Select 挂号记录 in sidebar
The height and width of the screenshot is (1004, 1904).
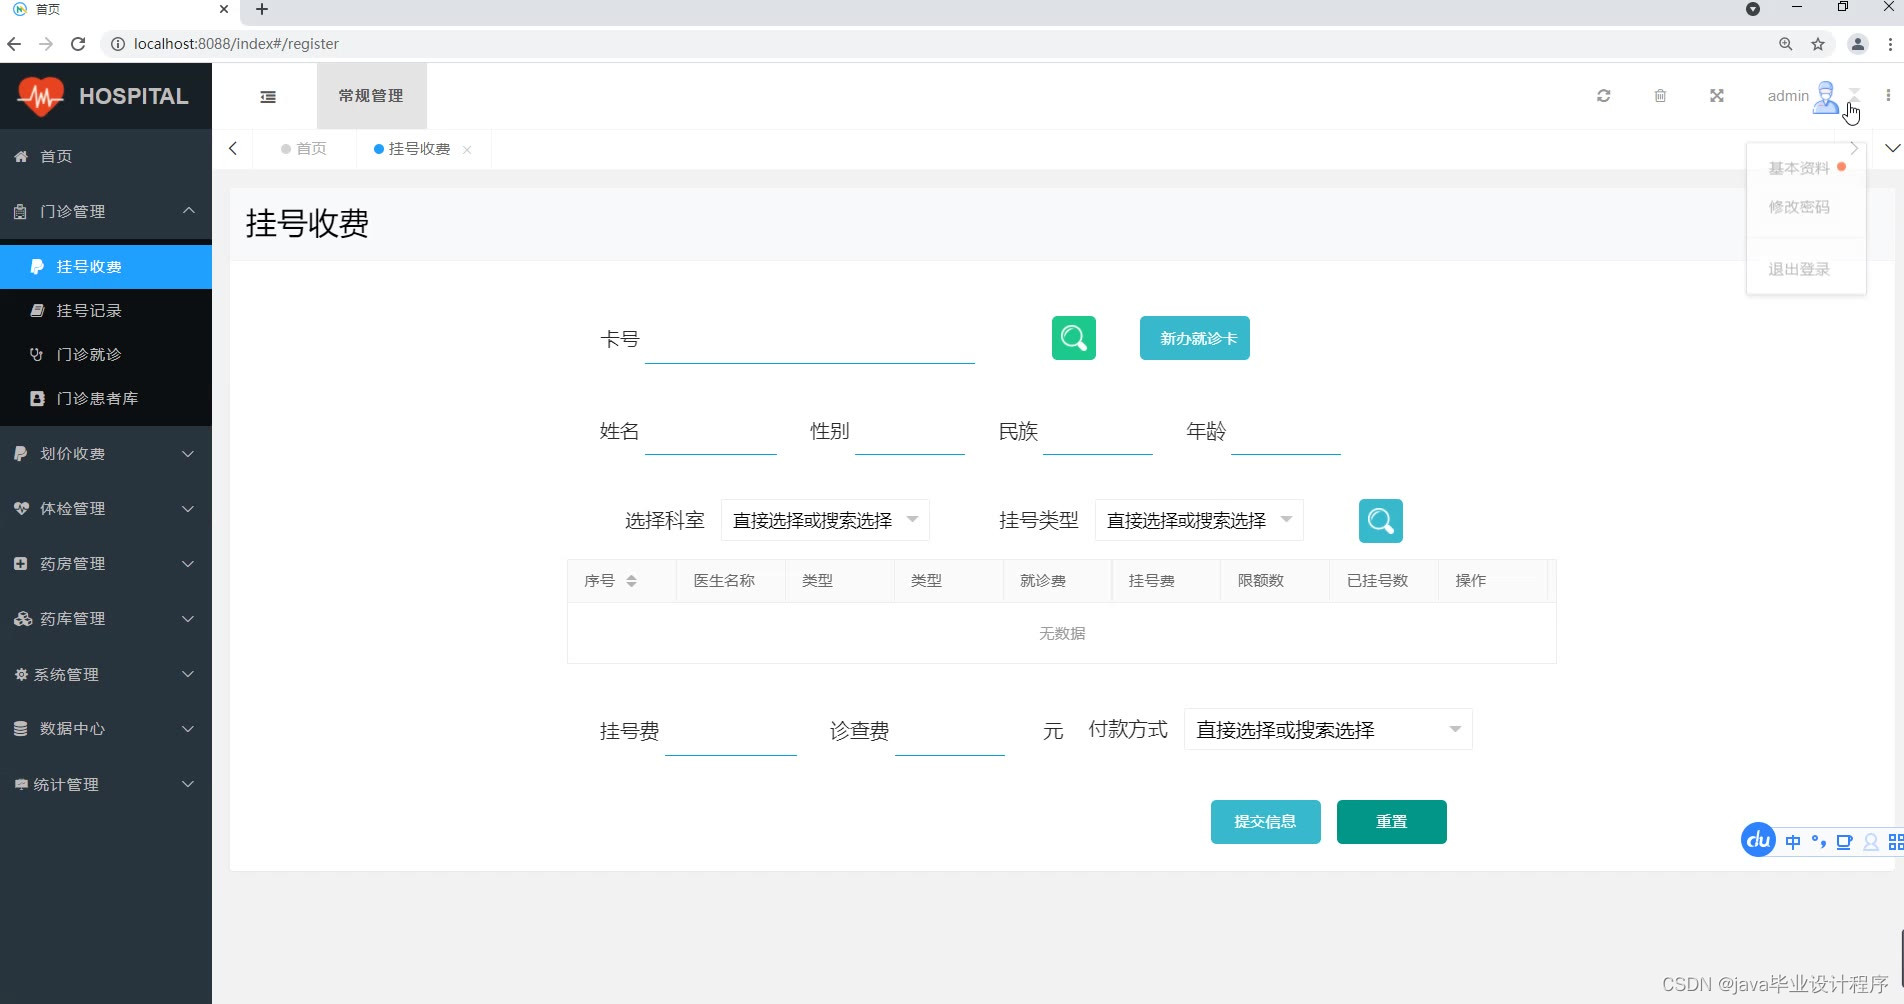106,311
